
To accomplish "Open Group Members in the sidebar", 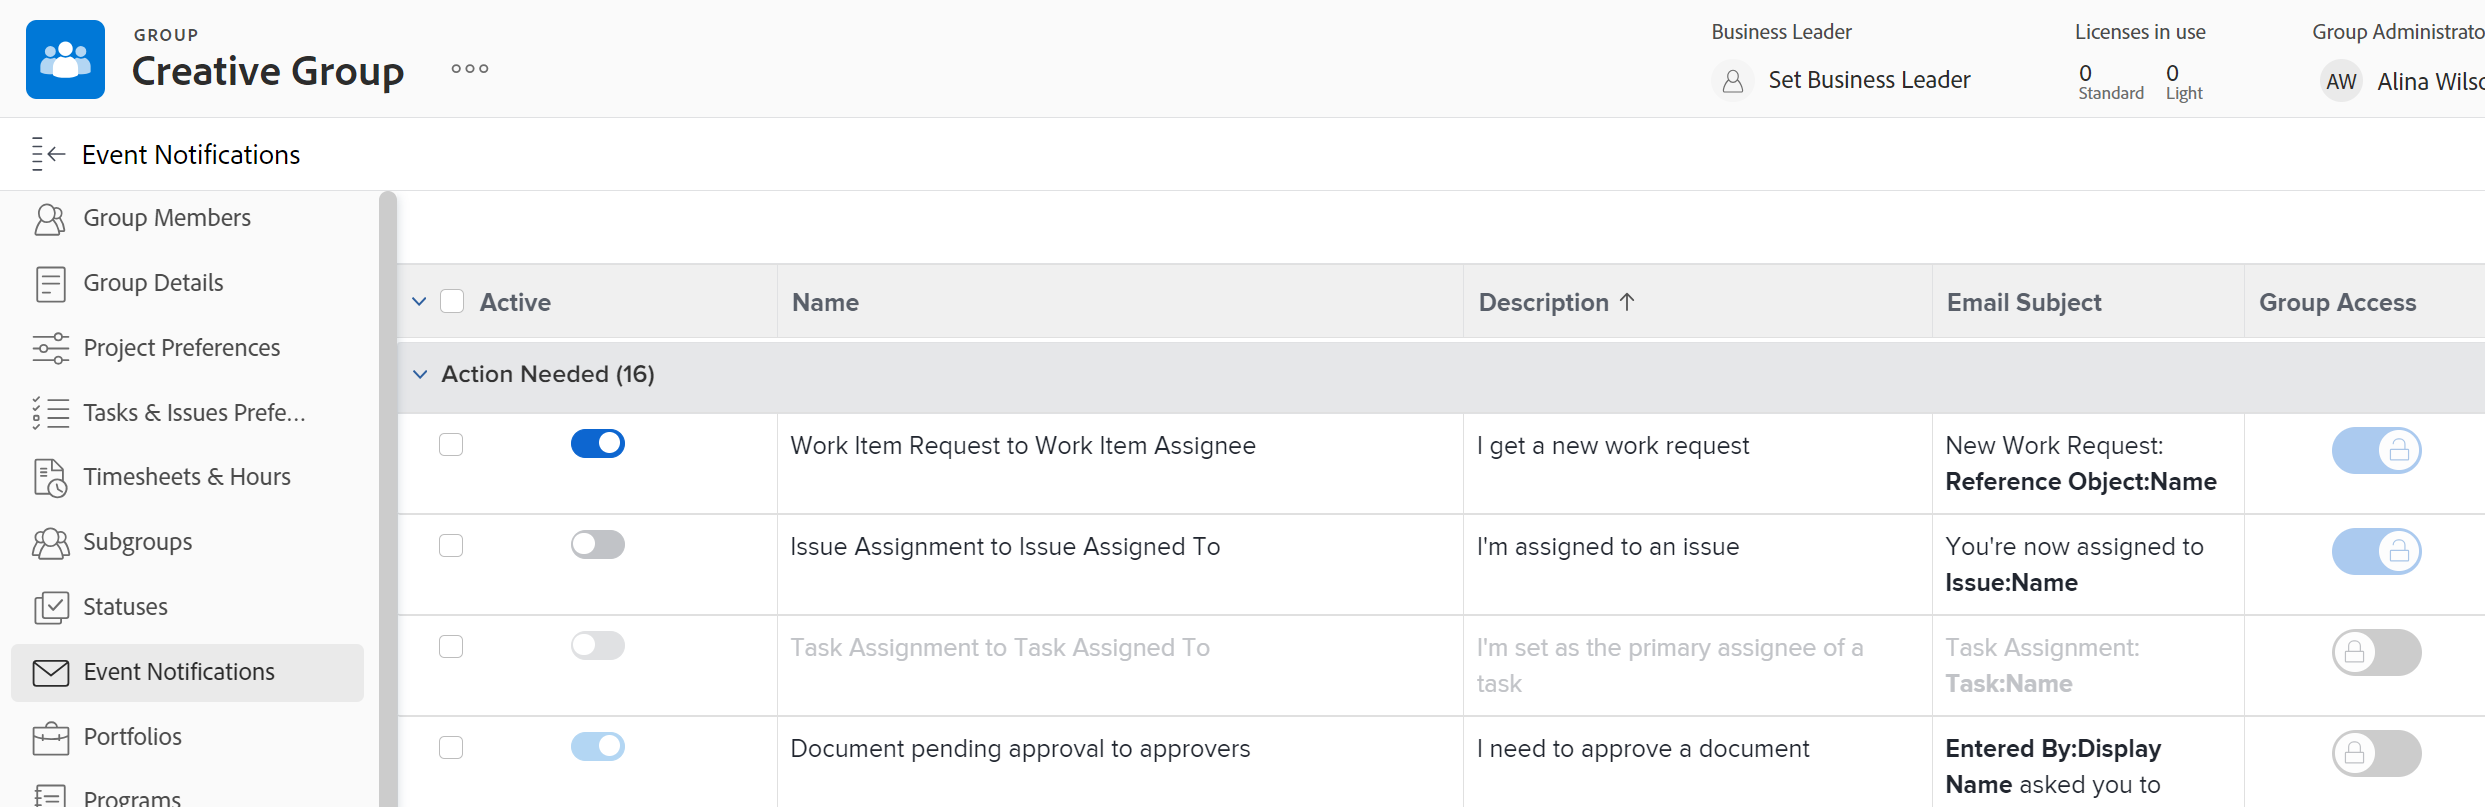I will point(166,218).
